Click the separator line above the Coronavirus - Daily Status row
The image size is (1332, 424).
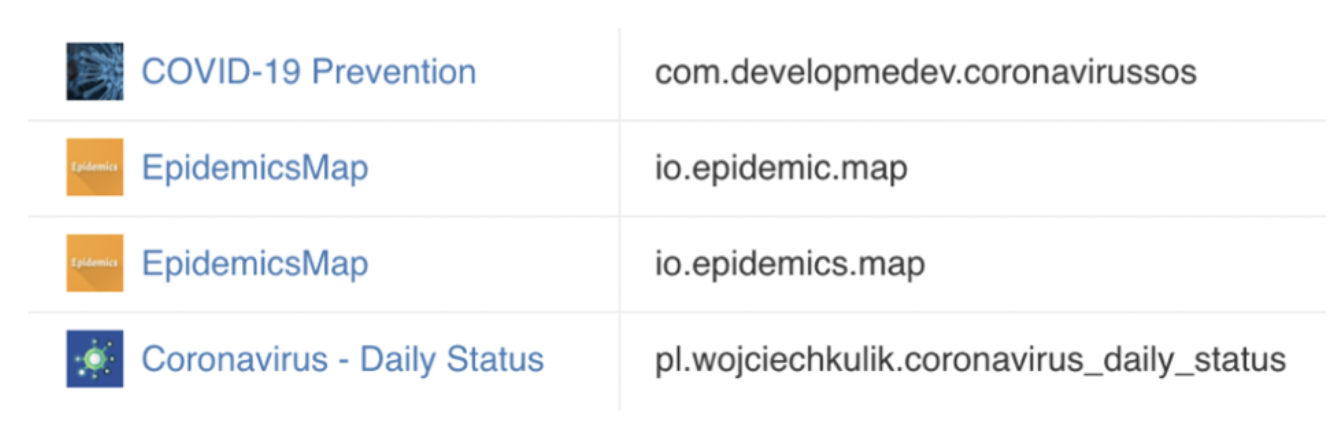pos(677,312)
